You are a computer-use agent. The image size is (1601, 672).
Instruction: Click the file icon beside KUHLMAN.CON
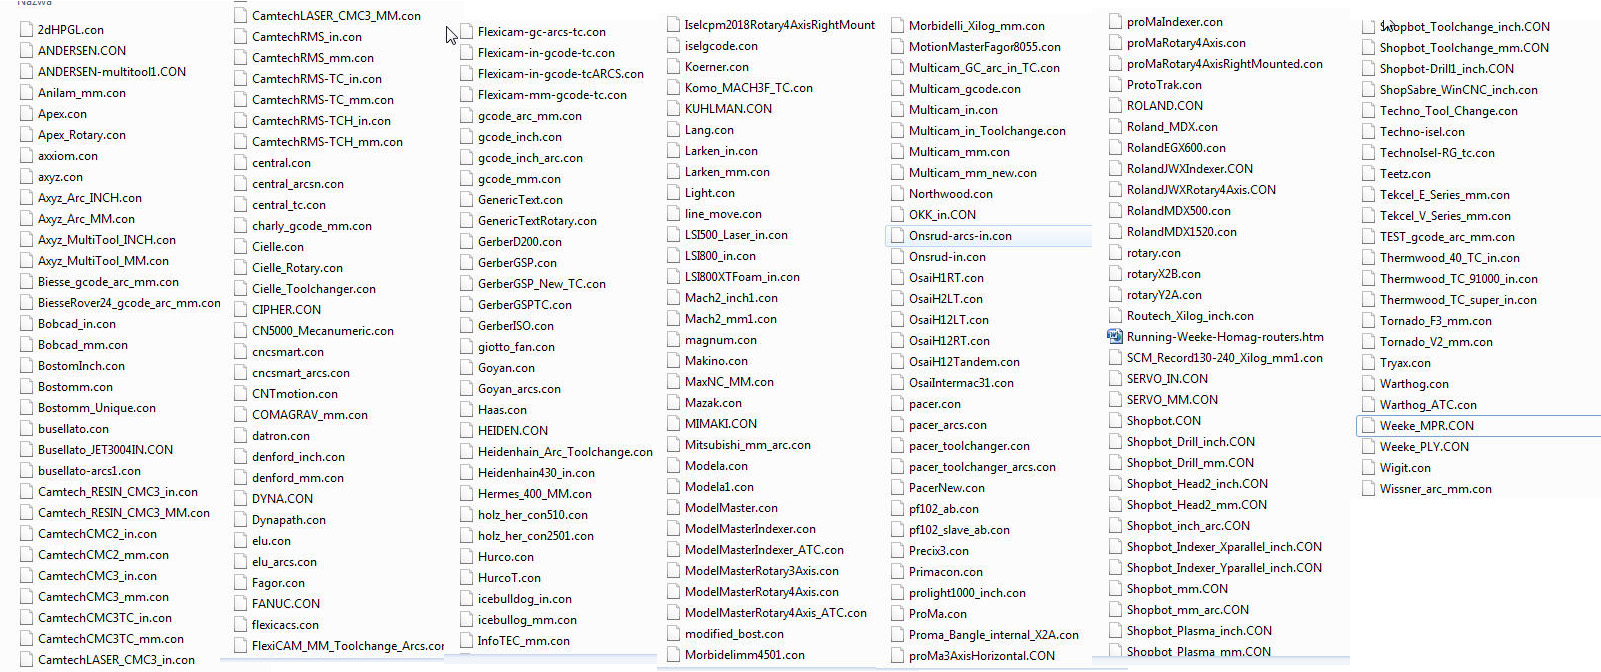[x=674, y=109]
